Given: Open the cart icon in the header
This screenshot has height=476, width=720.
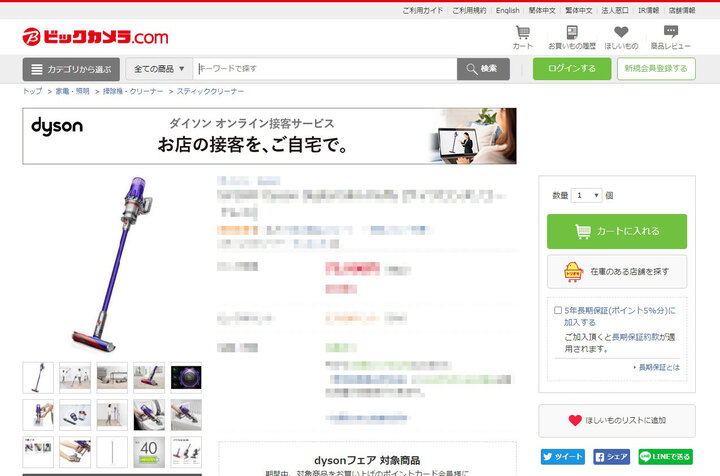Looking at the screenshot, I should [523, 37].
